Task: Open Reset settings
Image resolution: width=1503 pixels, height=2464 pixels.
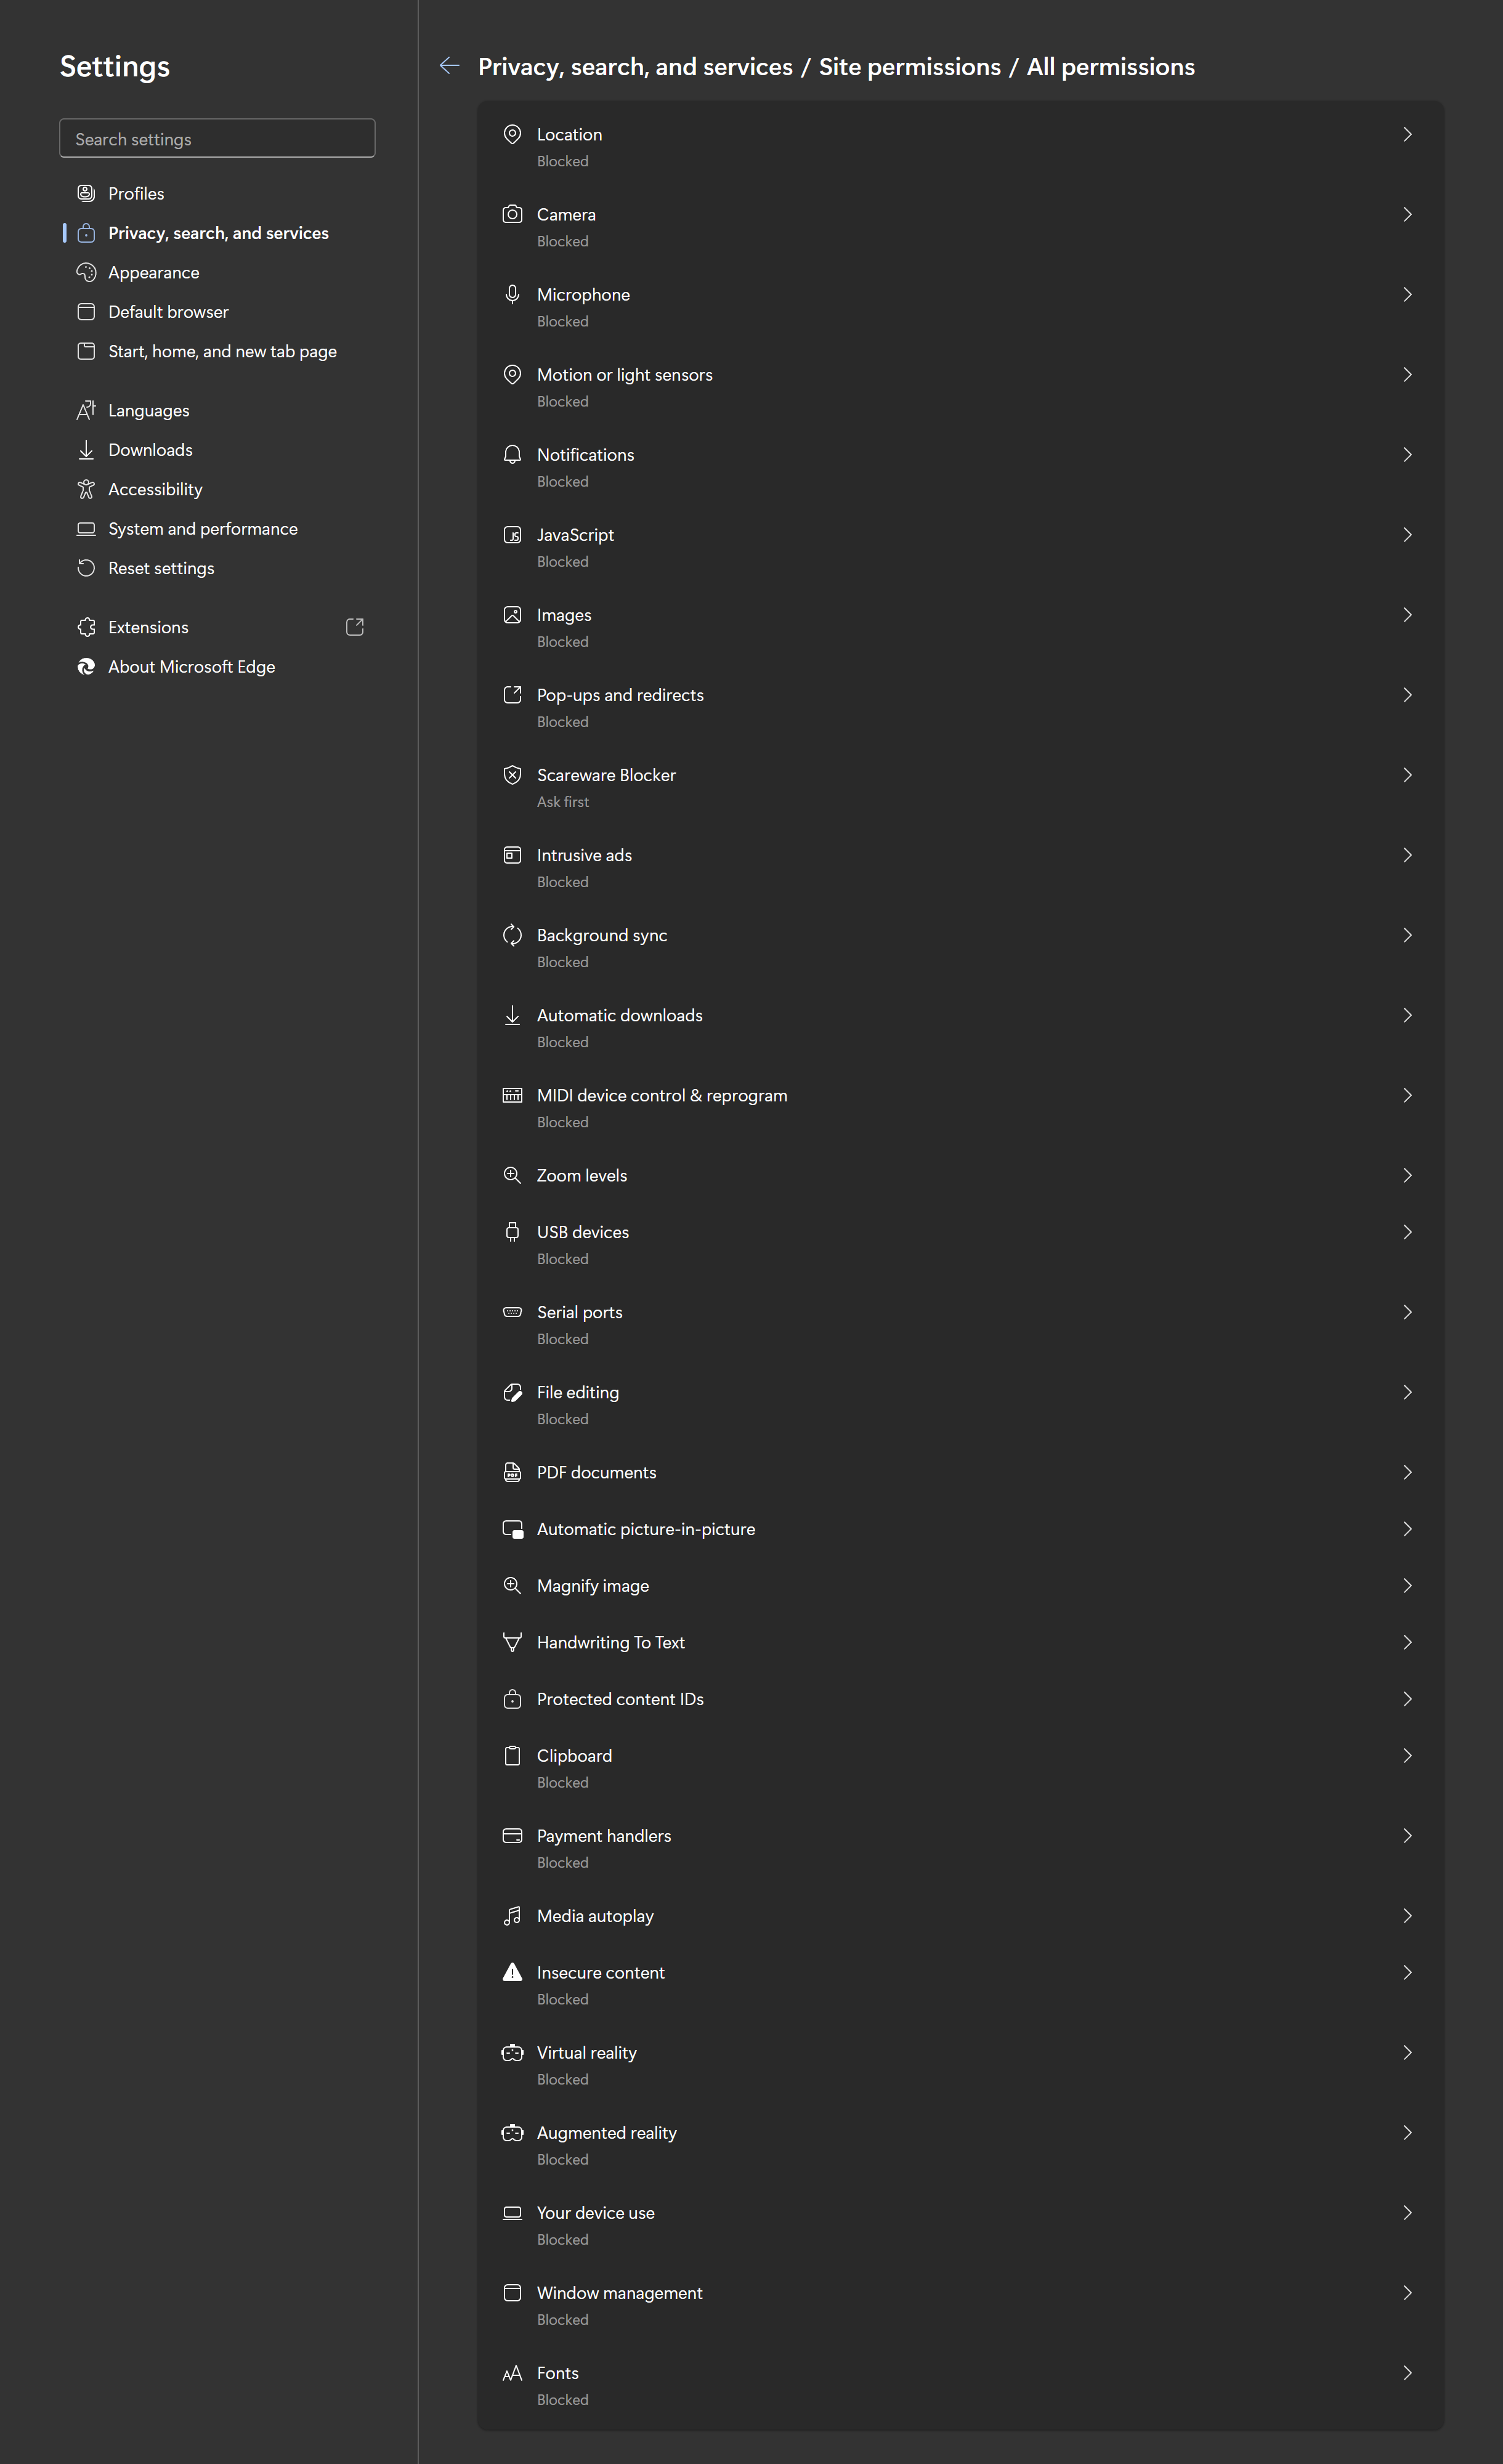Action: tap(217, 568)
